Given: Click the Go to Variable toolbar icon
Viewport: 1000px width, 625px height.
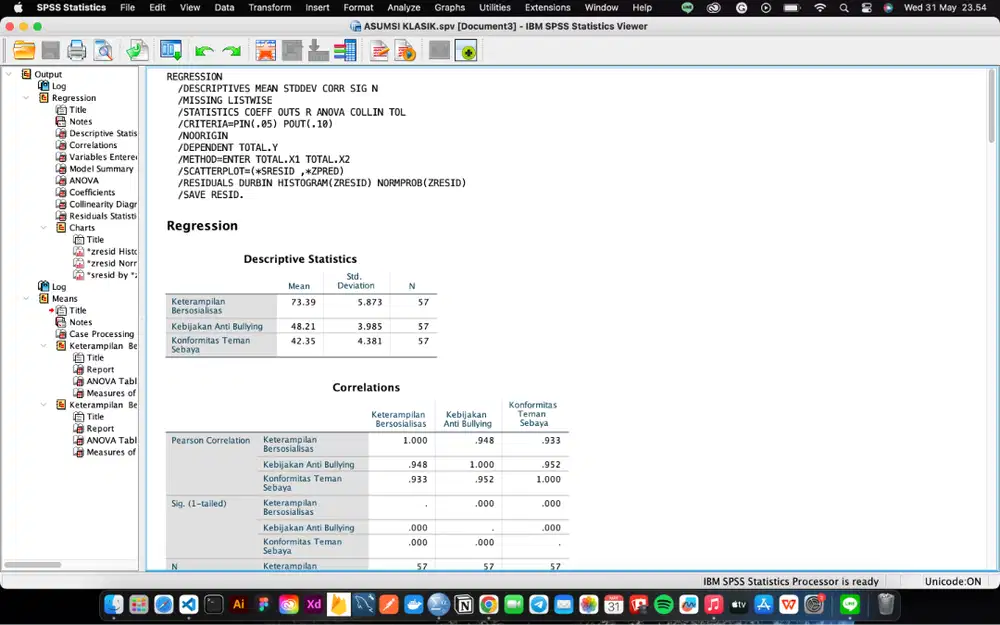Looking at the screenshot, I should [318, 50].
